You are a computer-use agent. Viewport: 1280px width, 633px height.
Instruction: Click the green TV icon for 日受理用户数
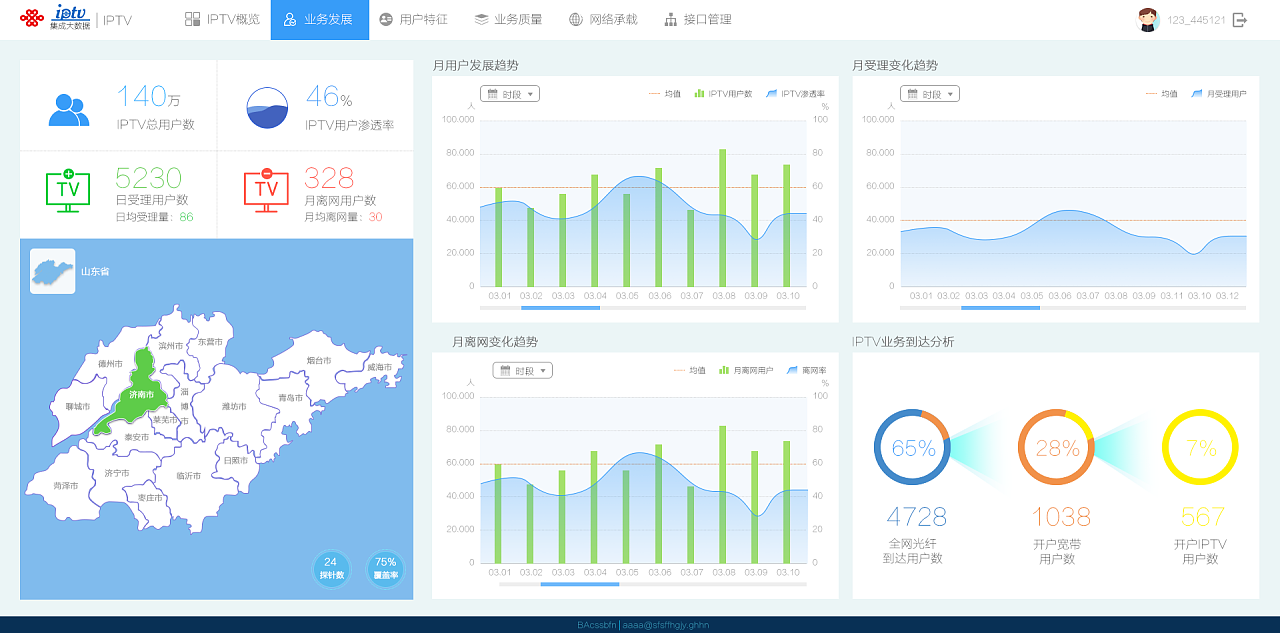(66, 189)
